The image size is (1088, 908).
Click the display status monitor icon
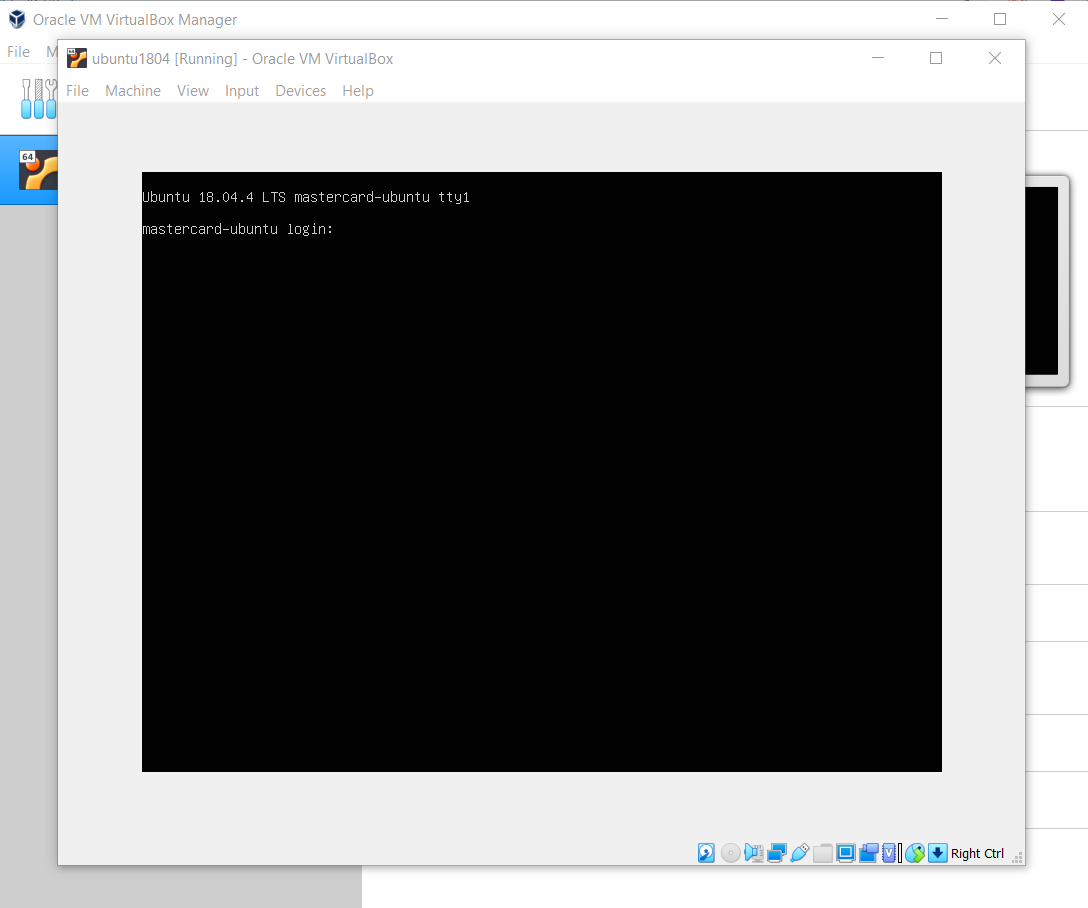[x=846, y=853]
